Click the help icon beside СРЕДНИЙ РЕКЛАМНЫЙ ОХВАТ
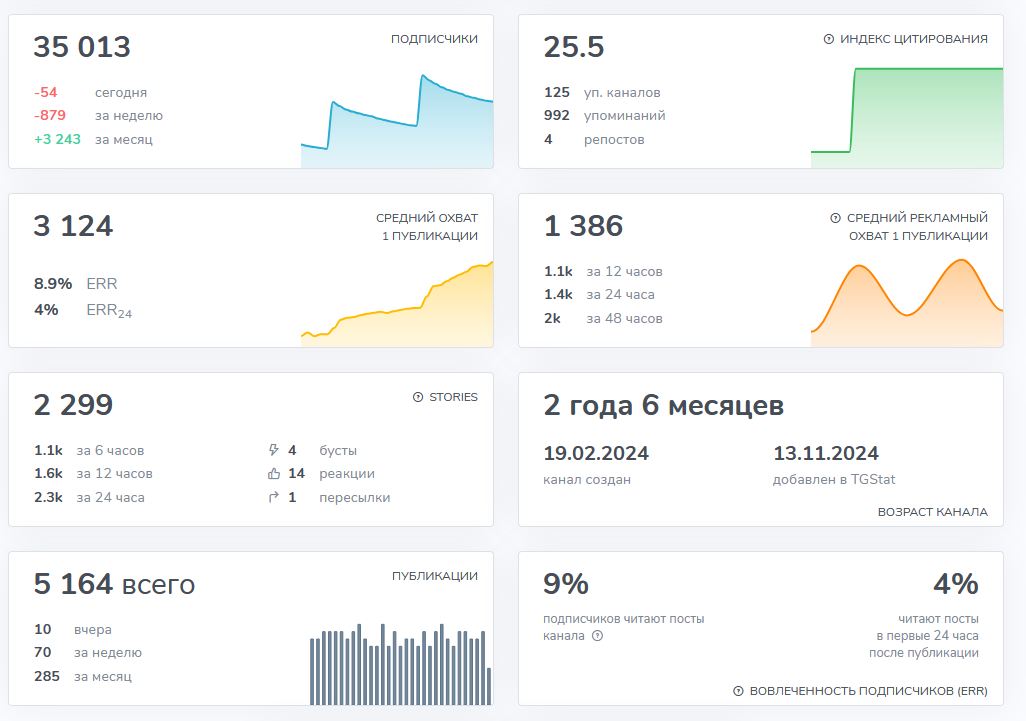Screen dimensions: 1026x721 [835, 218]
